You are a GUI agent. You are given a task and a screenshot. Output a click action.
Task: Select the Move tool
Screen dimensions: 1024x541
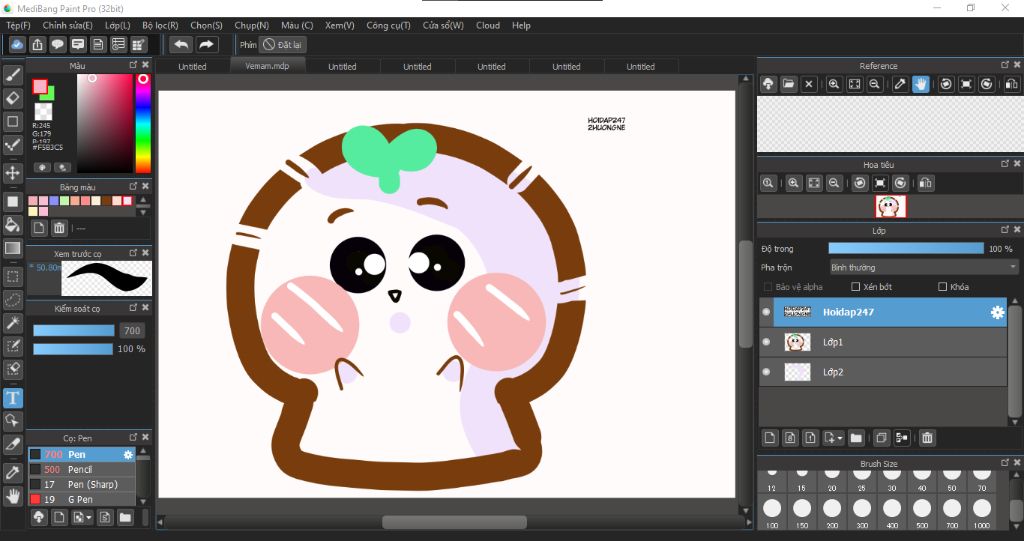pos(12,173)
